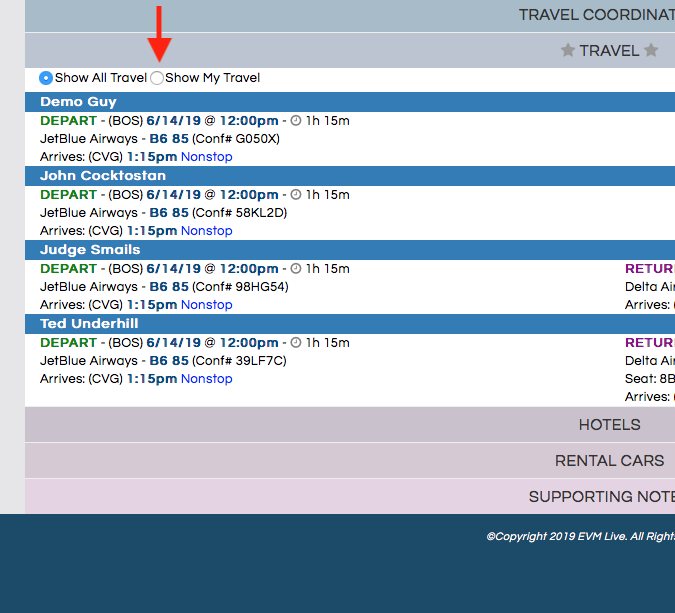Click the clock icon in John Cocktostan's flight
The width and height of the screenshot is (675, 613).
point(296,195)
